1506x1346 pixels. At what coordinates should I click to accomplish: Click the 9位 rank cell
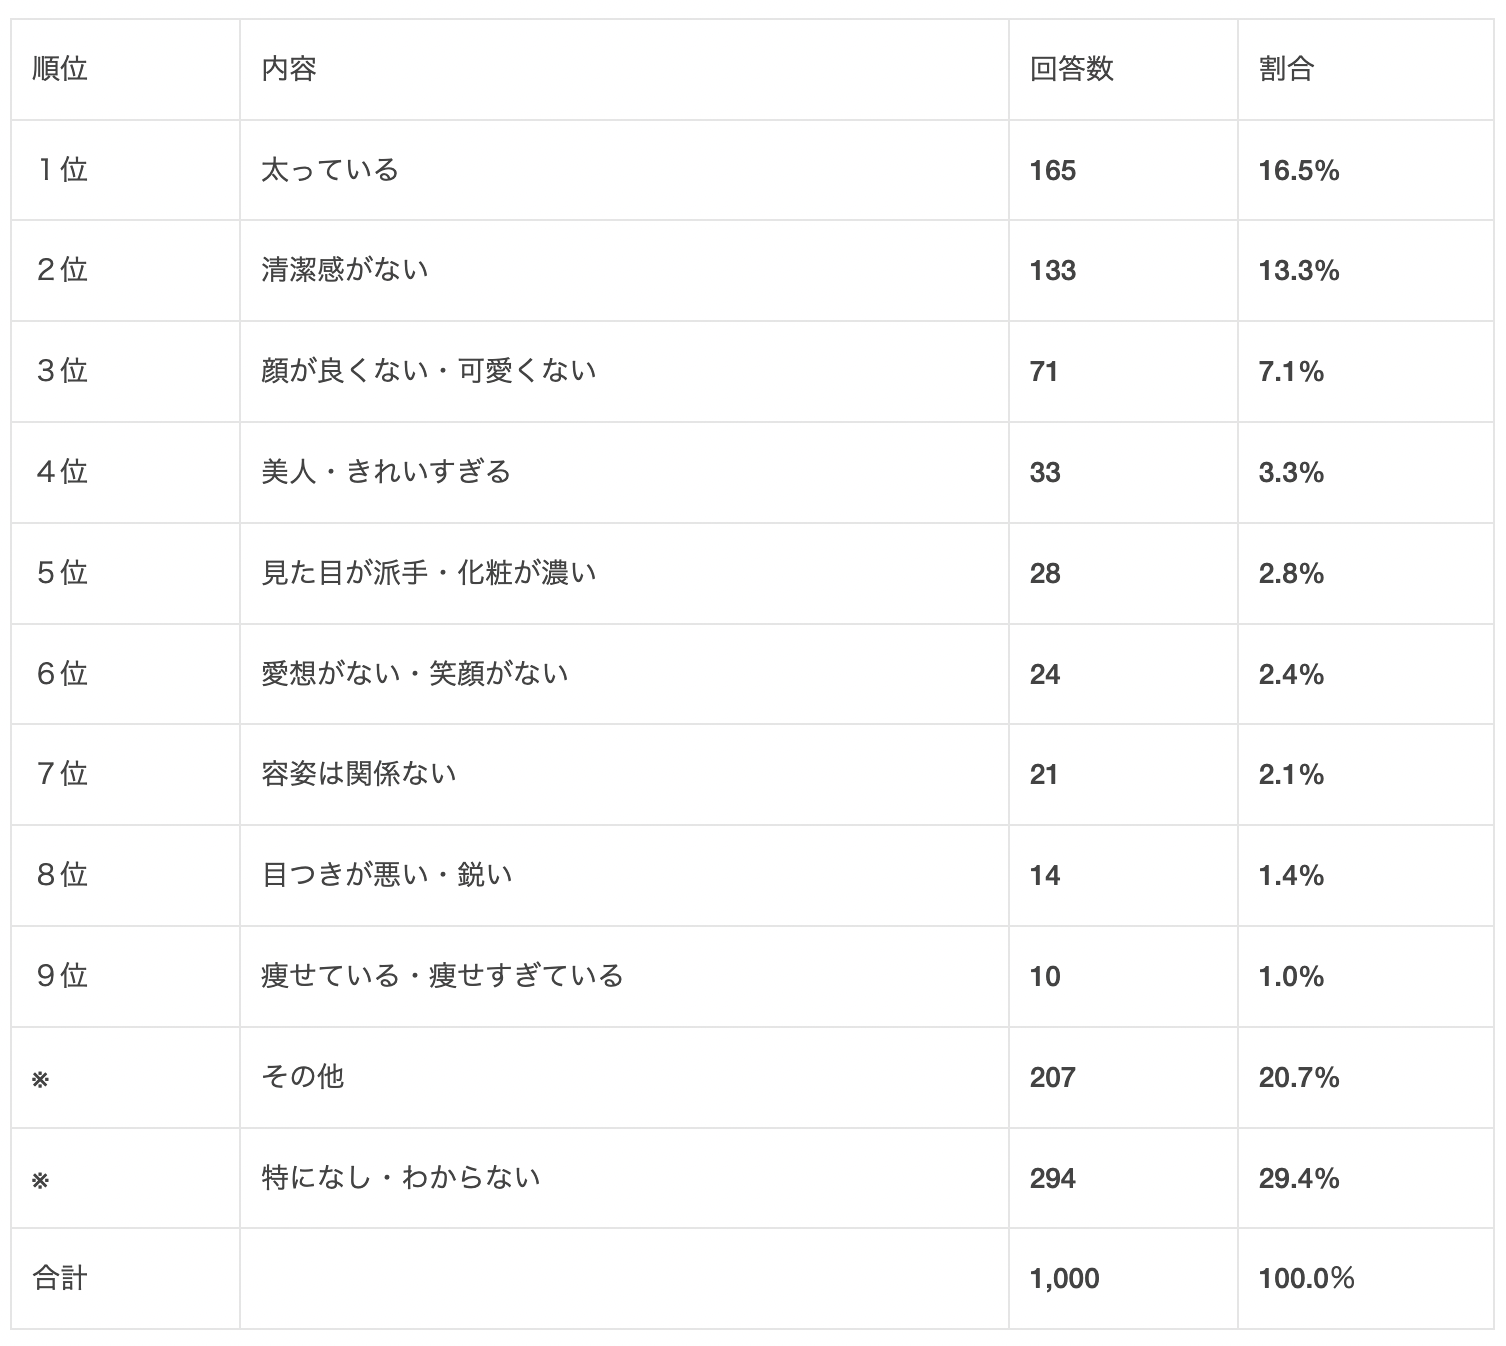(62, 976)
